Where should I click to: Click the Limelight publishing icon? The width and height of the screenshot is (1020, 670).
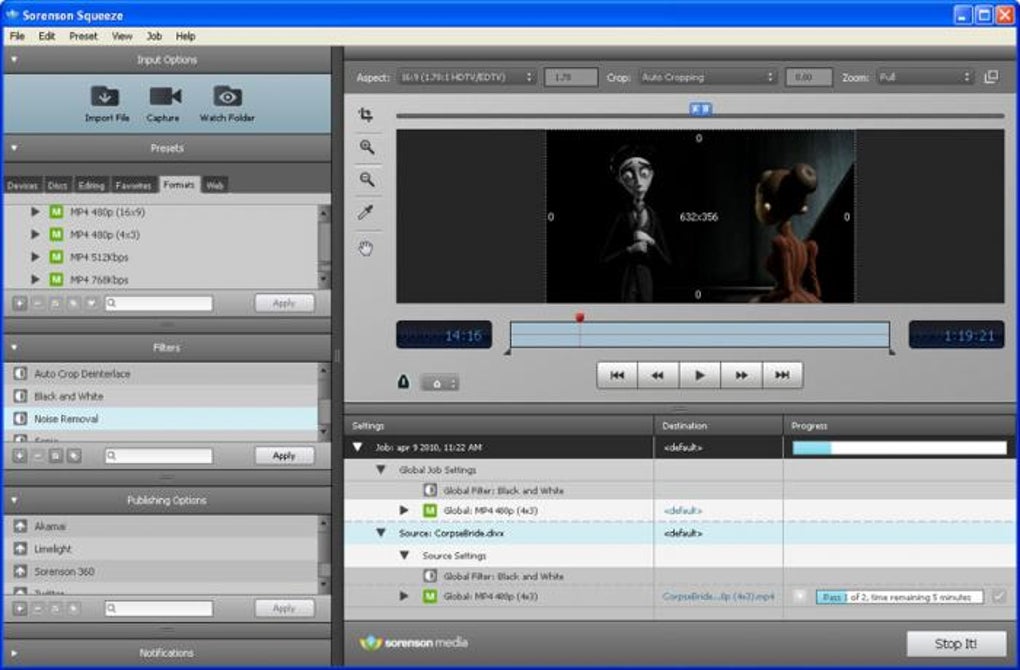[20, 548]
